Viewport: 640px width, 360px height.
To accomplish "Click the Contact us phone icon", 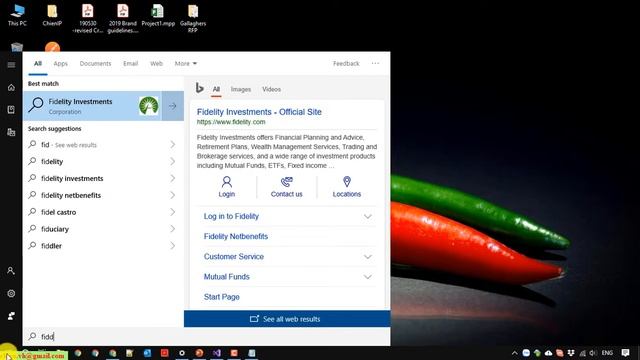I will pyautogui.click(x=287, y=182).
